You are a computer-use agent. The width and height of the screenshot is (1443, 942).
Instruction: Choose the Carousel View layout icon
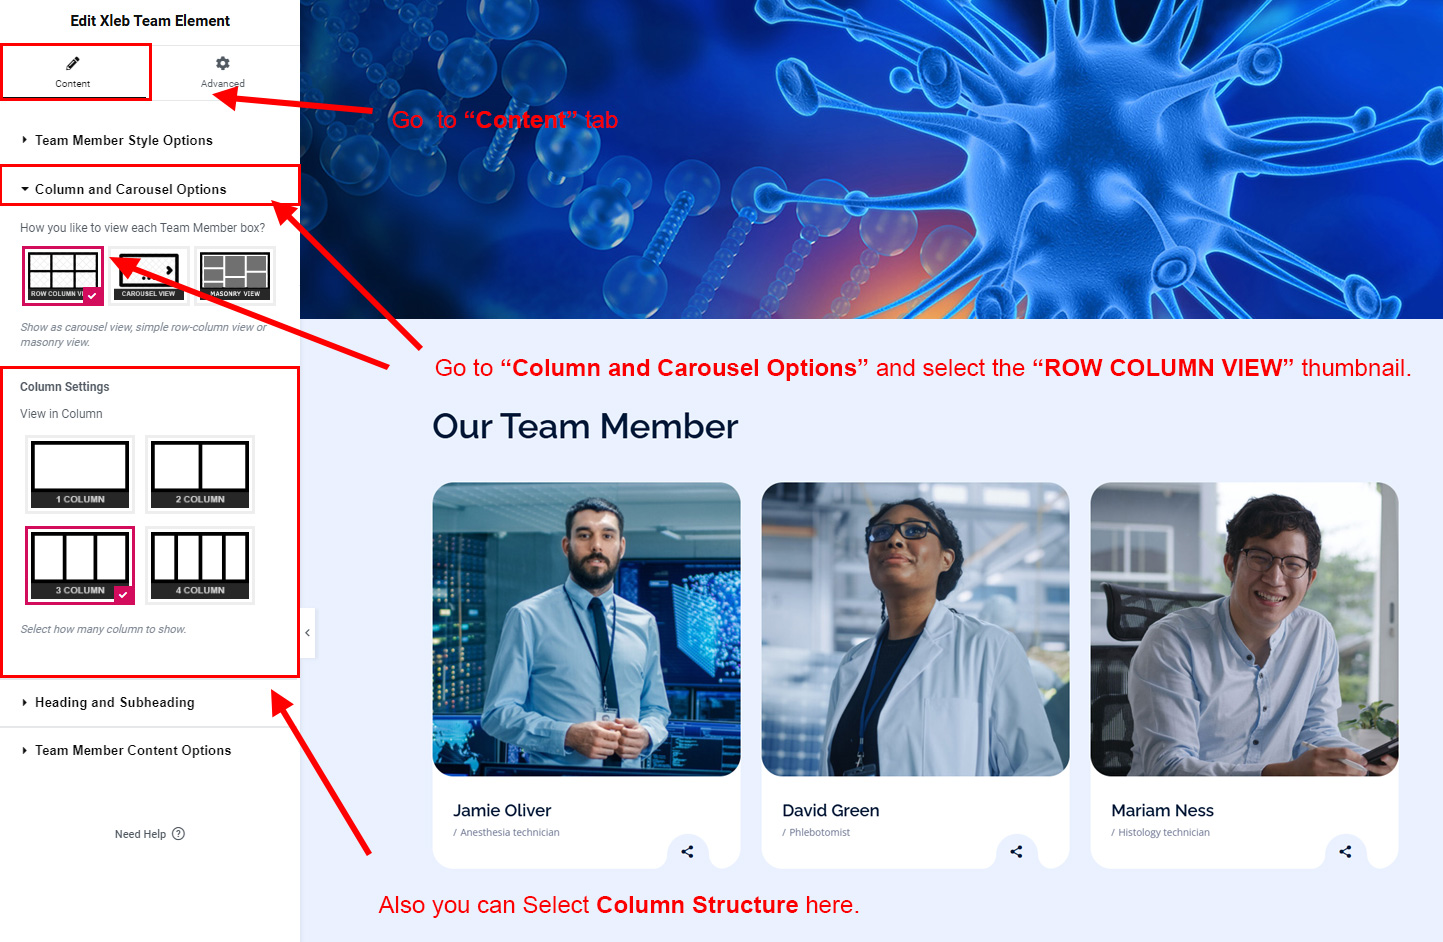[149, 275]
